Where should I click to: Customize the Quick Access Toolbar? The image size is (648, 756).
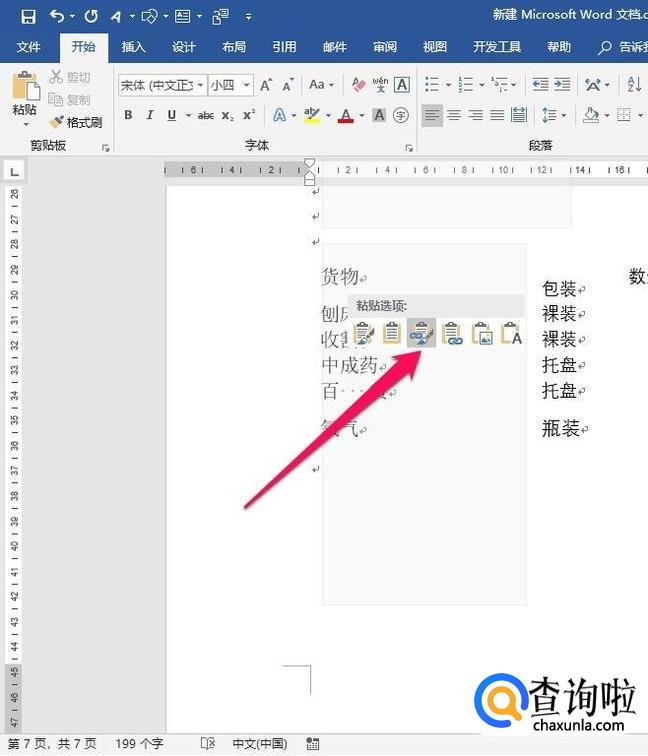tap(248, 16)
